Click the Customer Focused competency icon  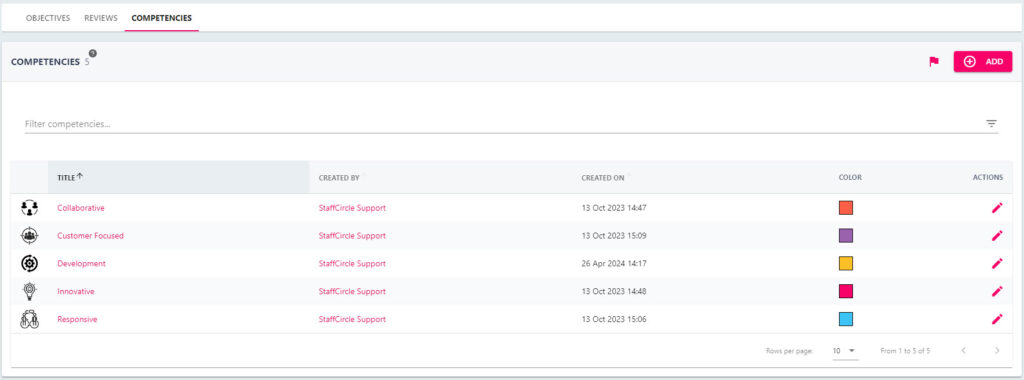[x=29, y=236]
